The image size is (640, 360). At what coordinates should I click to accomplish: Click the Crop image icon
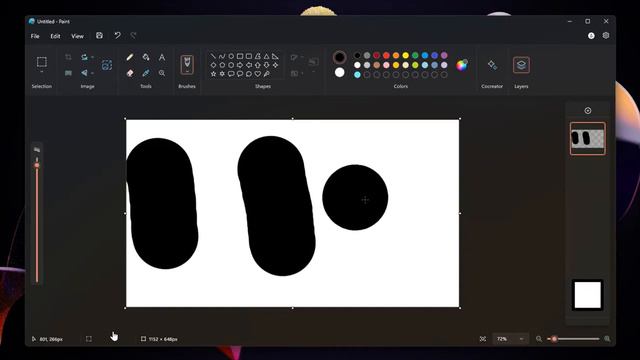point(68,57)
